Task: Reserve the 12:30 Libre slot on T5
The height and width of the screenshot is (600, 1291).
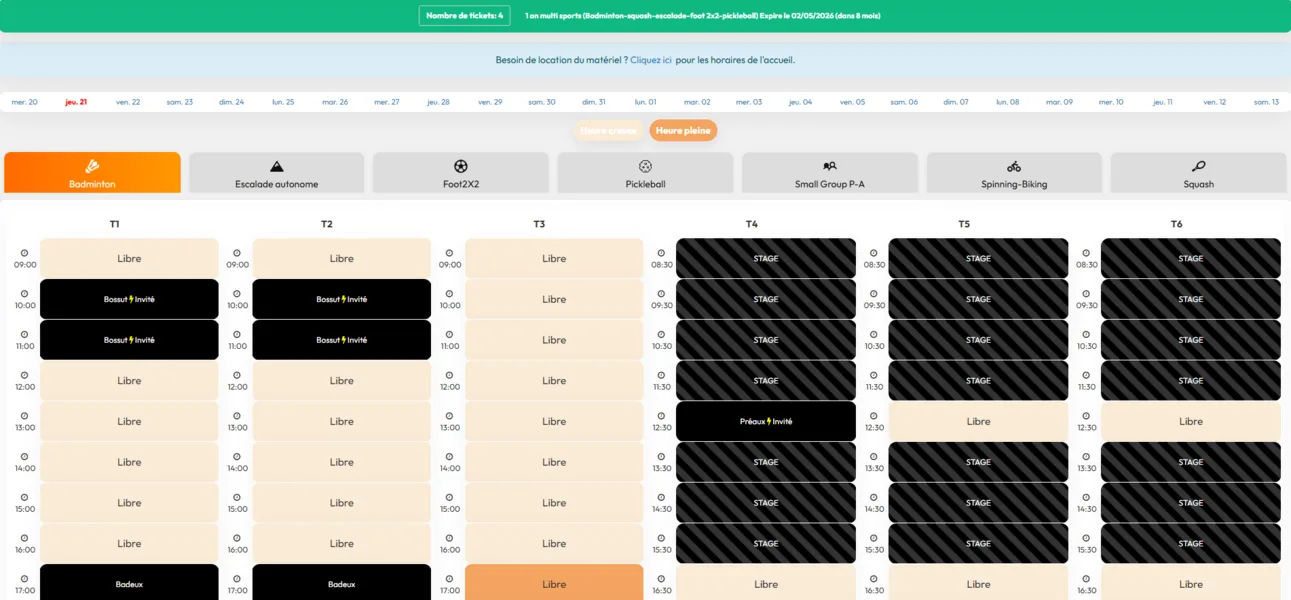Action: [978, 421]
